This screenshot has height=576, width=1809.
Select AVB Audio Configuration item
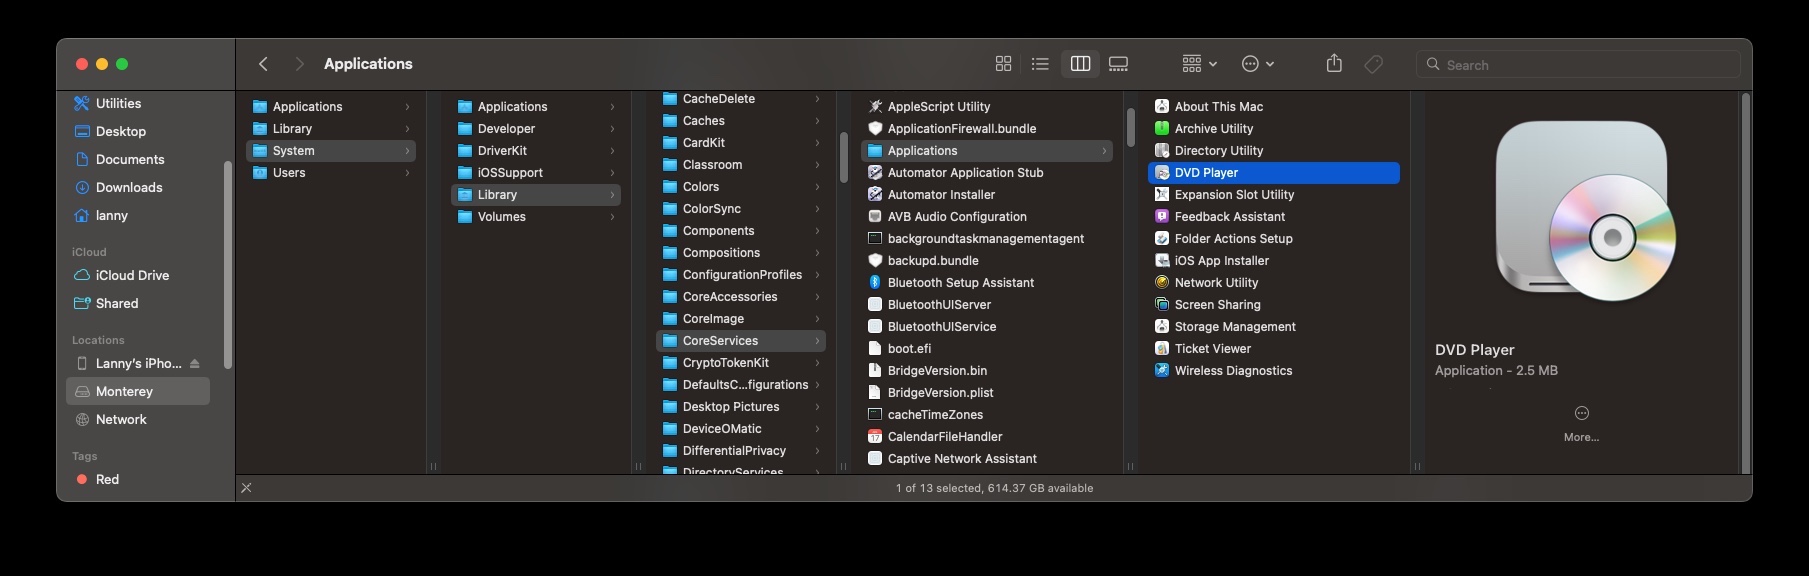coord(987,216)
